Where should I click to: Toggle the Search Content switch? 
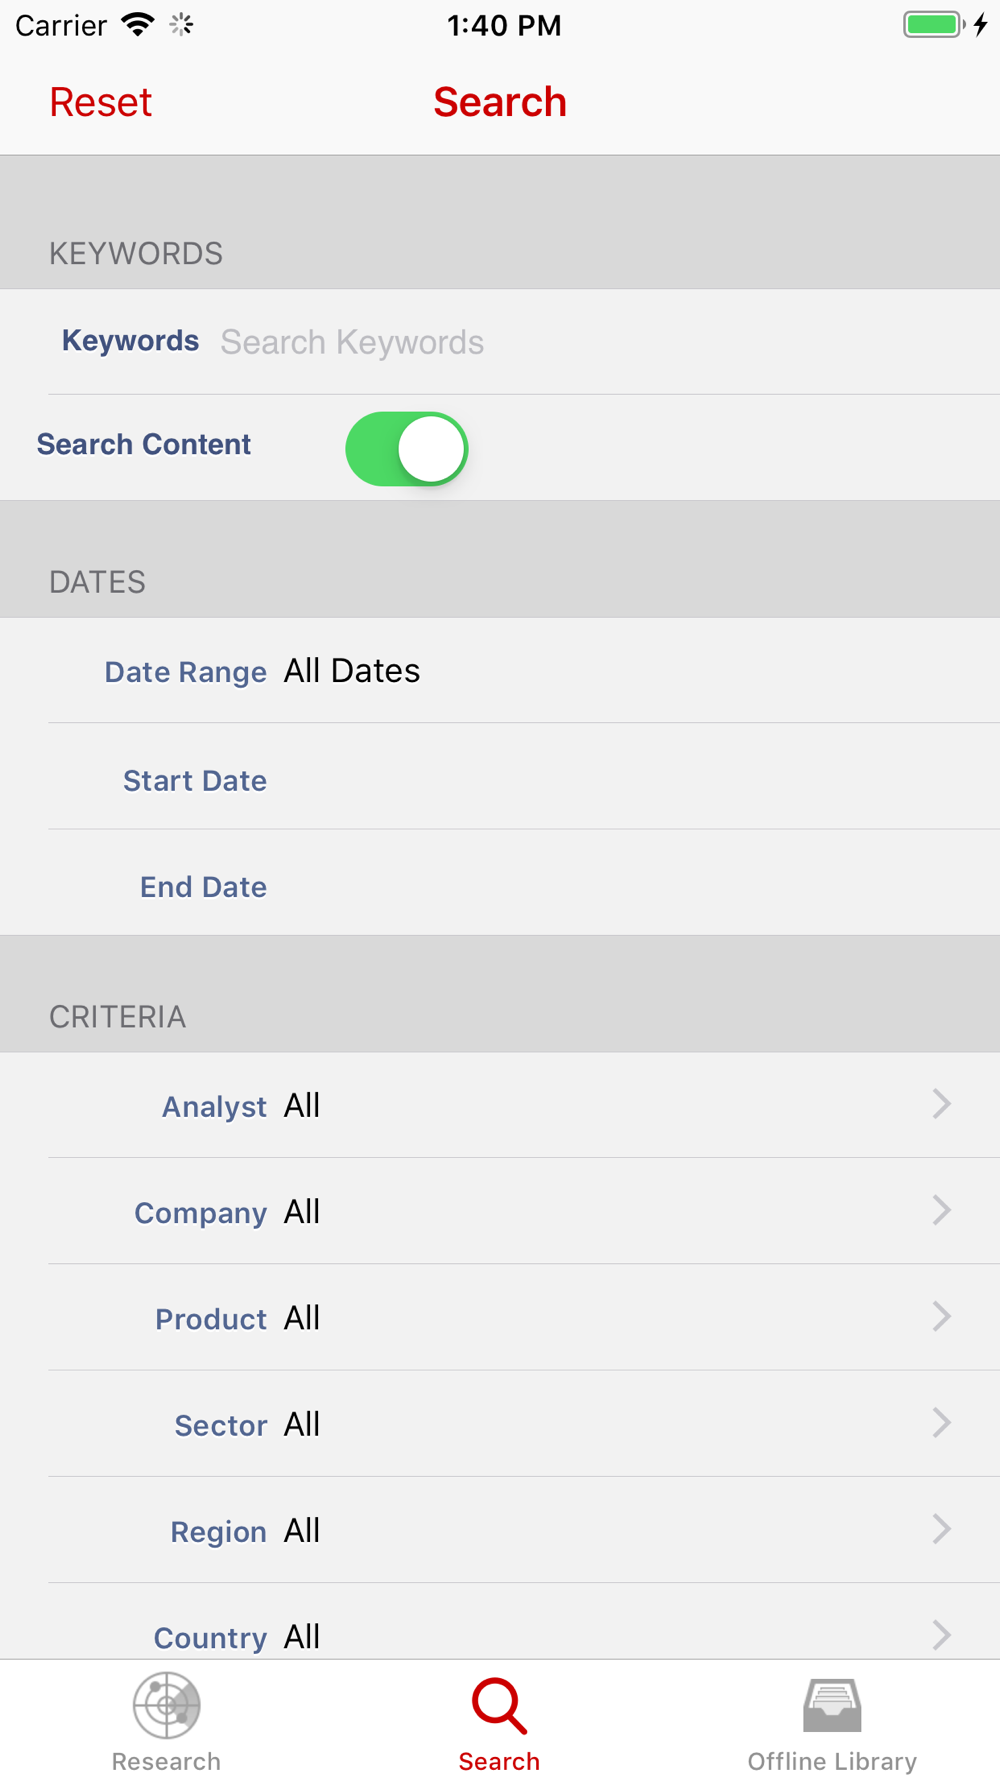(407, 449)
